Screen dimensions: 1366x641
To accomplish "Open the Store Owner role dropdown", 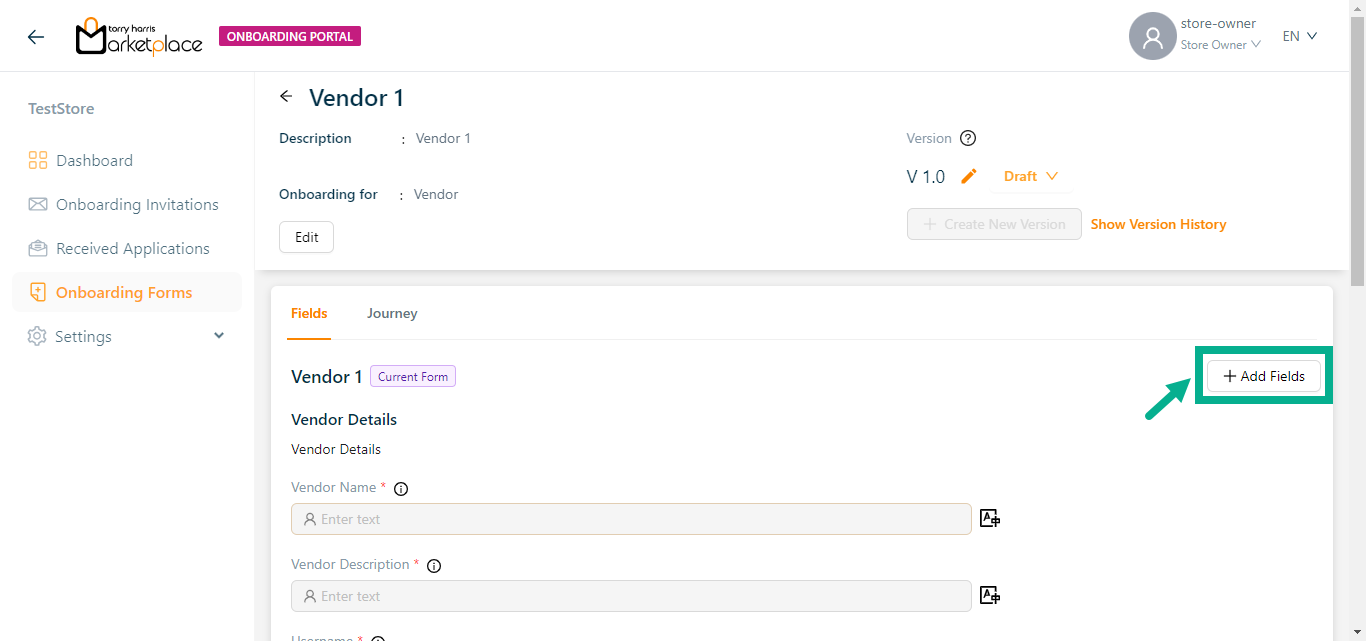I will pos(1220,45).
